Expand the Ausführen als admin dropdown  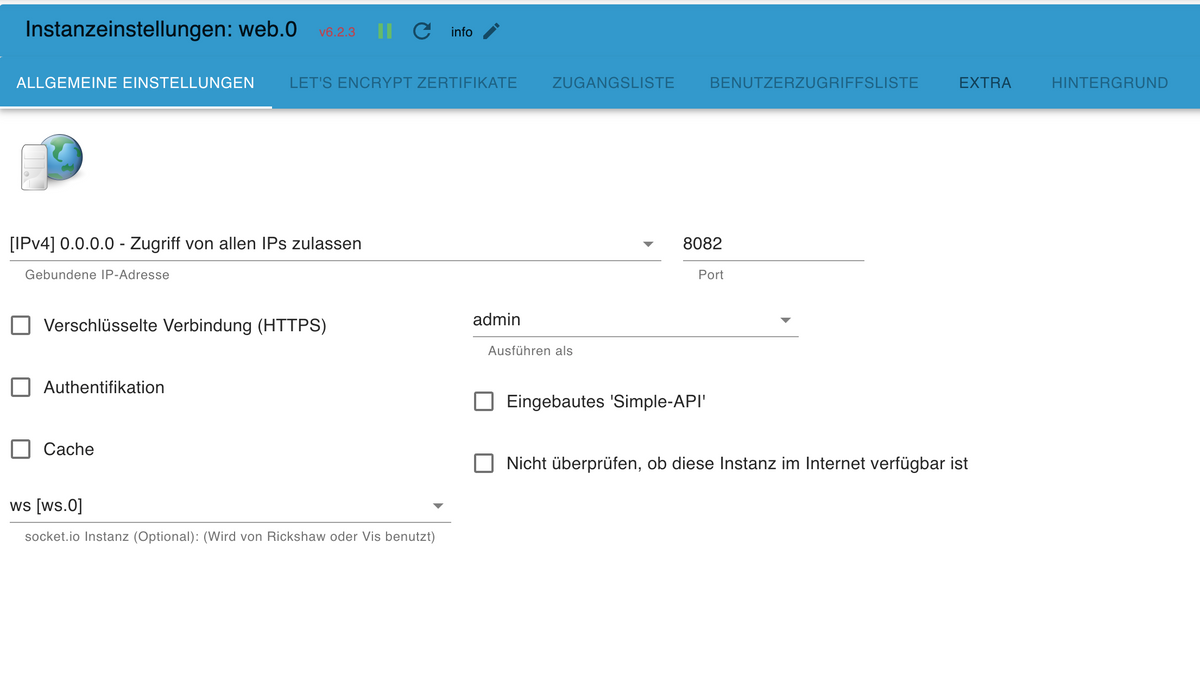pyautogui.click(x=634, y=320)
